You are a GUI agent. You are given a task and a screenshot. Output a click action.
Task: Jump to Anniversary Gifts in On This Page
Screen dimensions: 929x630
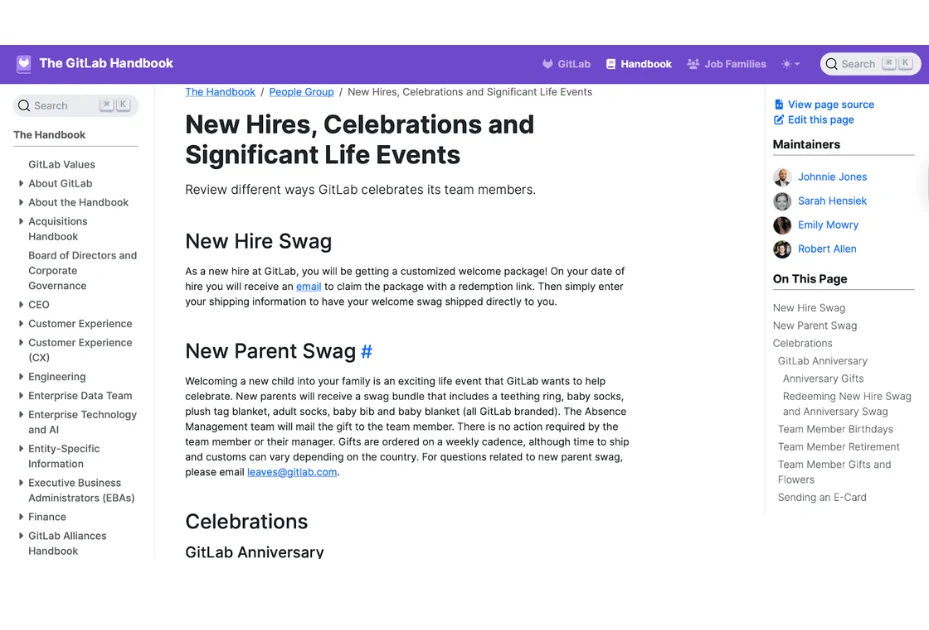tap(823, 379)
